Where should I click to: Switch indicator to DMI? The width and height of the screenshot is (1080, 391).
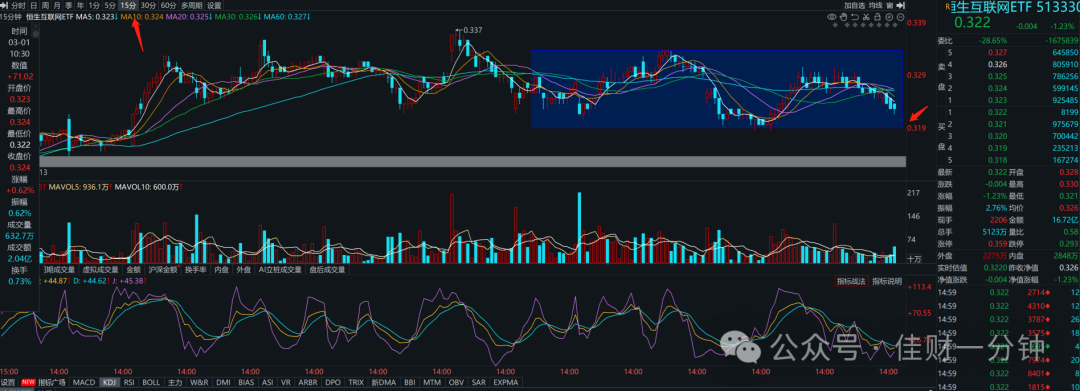[224, 382]
